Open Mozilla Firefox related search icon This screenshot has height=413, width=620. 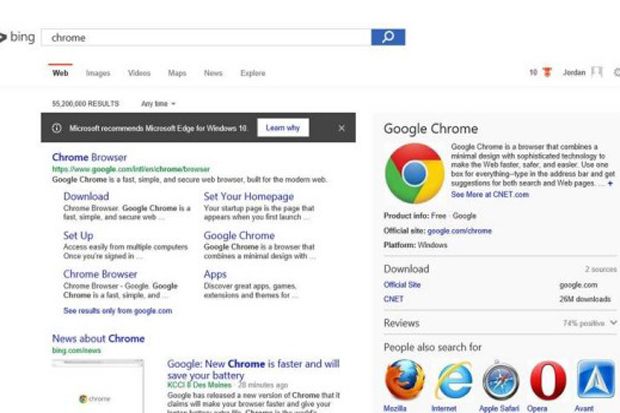pos(405,380)
